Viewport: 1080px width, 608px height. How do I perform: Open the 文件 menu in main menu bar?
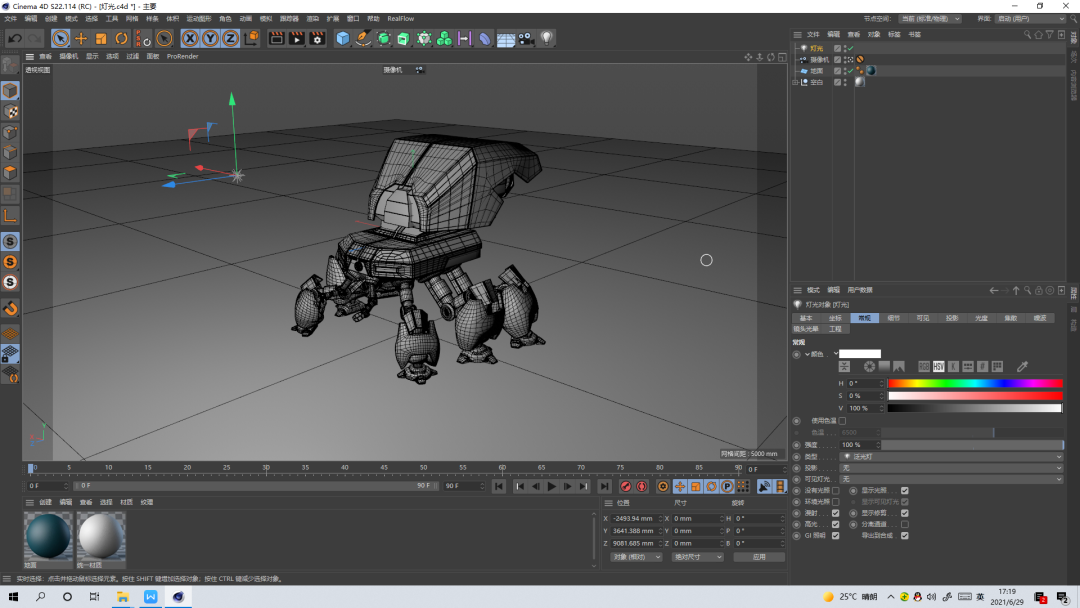click(x=11, y=19)
